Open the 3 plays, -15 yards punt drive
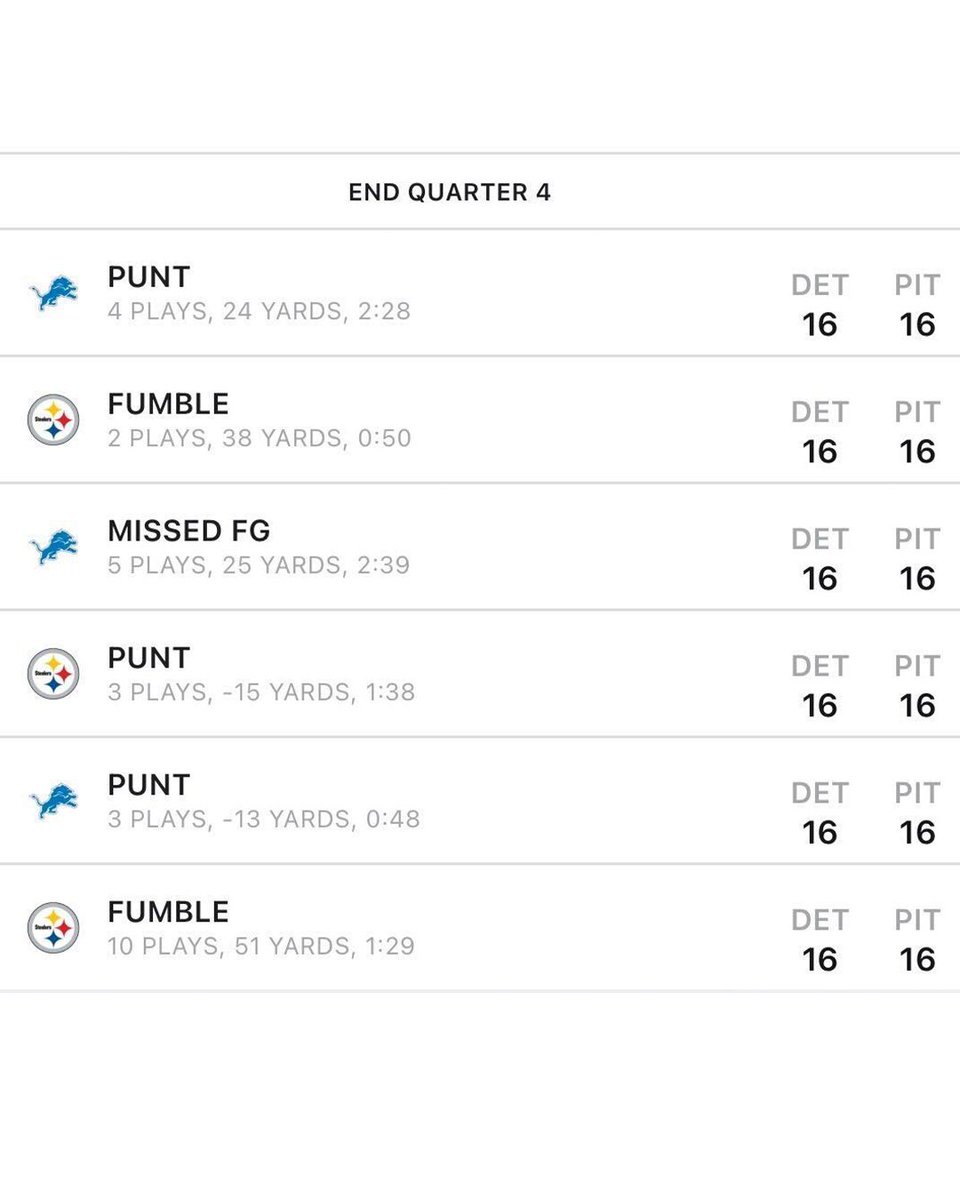The height and width of the screenshot is (1200, 960). pyautogui.click(x=480, y=674)
